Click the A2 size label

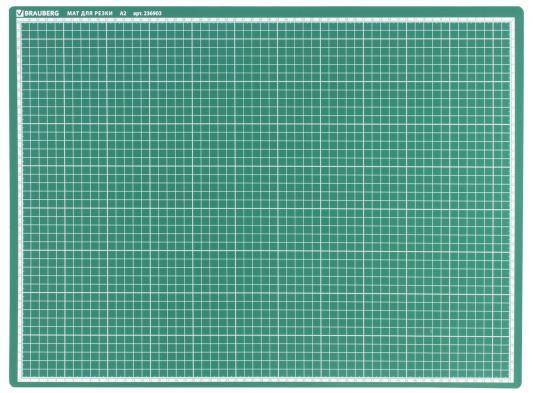pos(123,13)
